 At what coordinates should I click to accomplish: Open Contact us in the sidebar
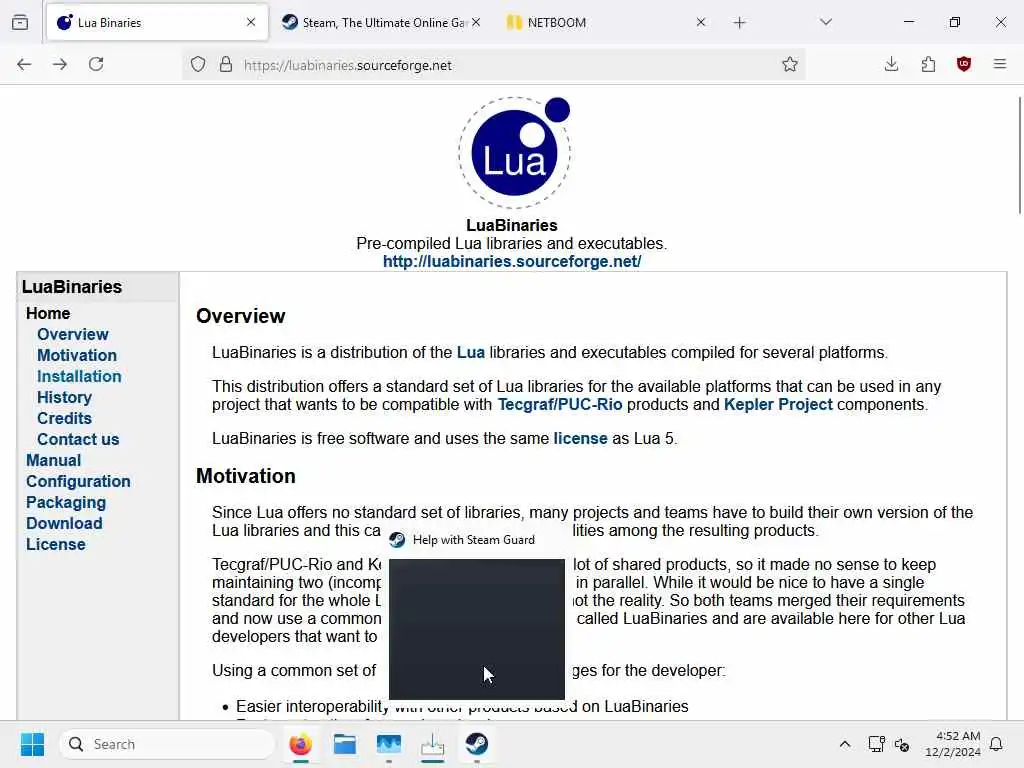(x=78, y=439)
